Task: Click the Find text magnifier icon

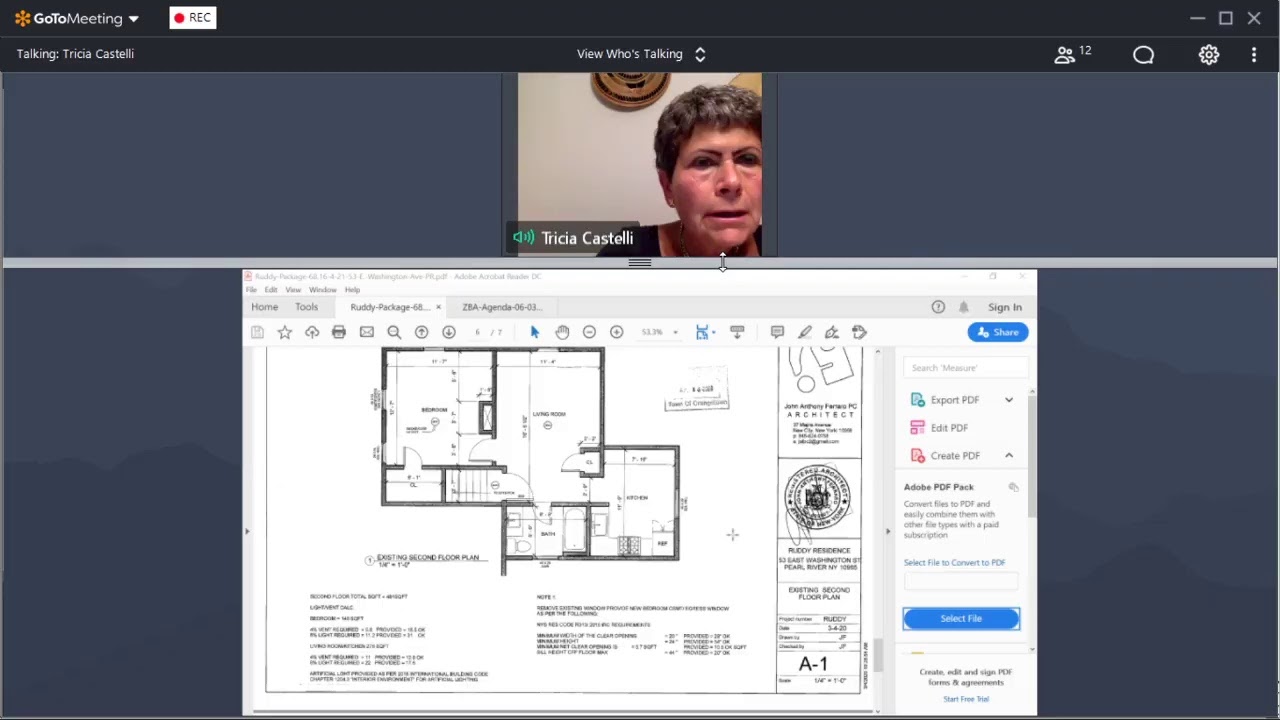Action: pyautogui.click(x=394, y=332)
